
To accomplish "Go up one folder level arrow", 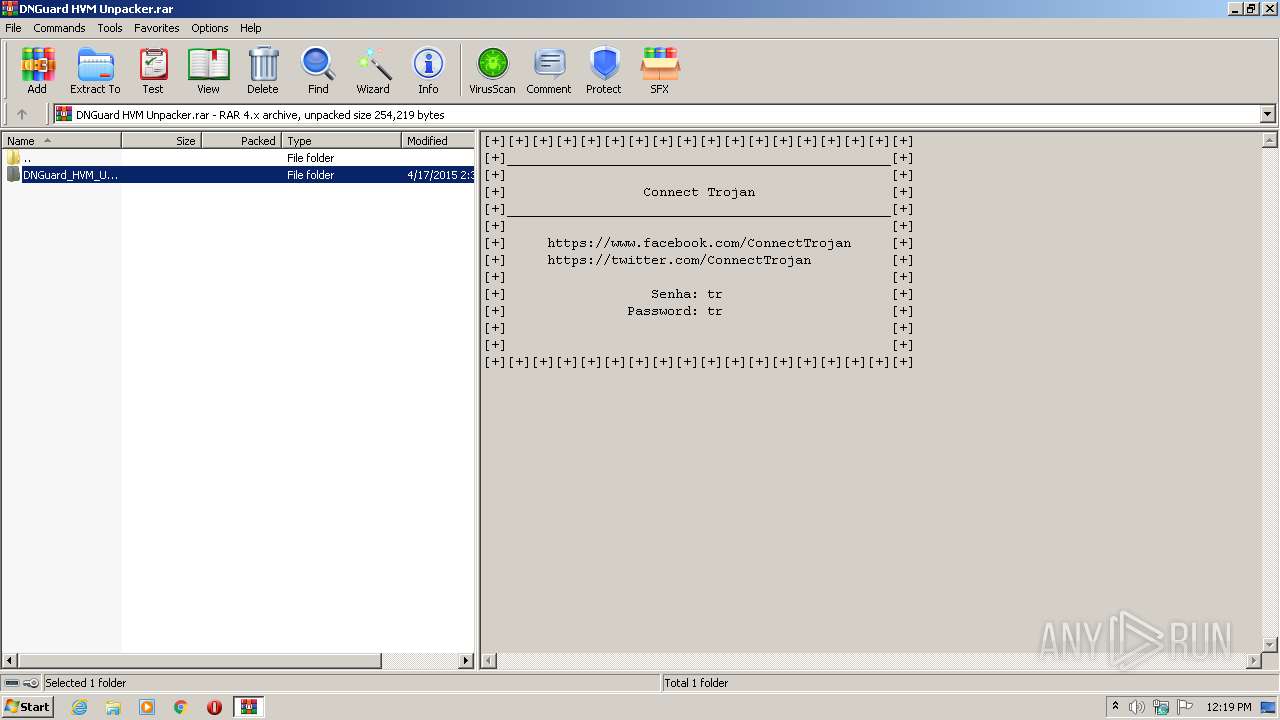I will 22,114.
